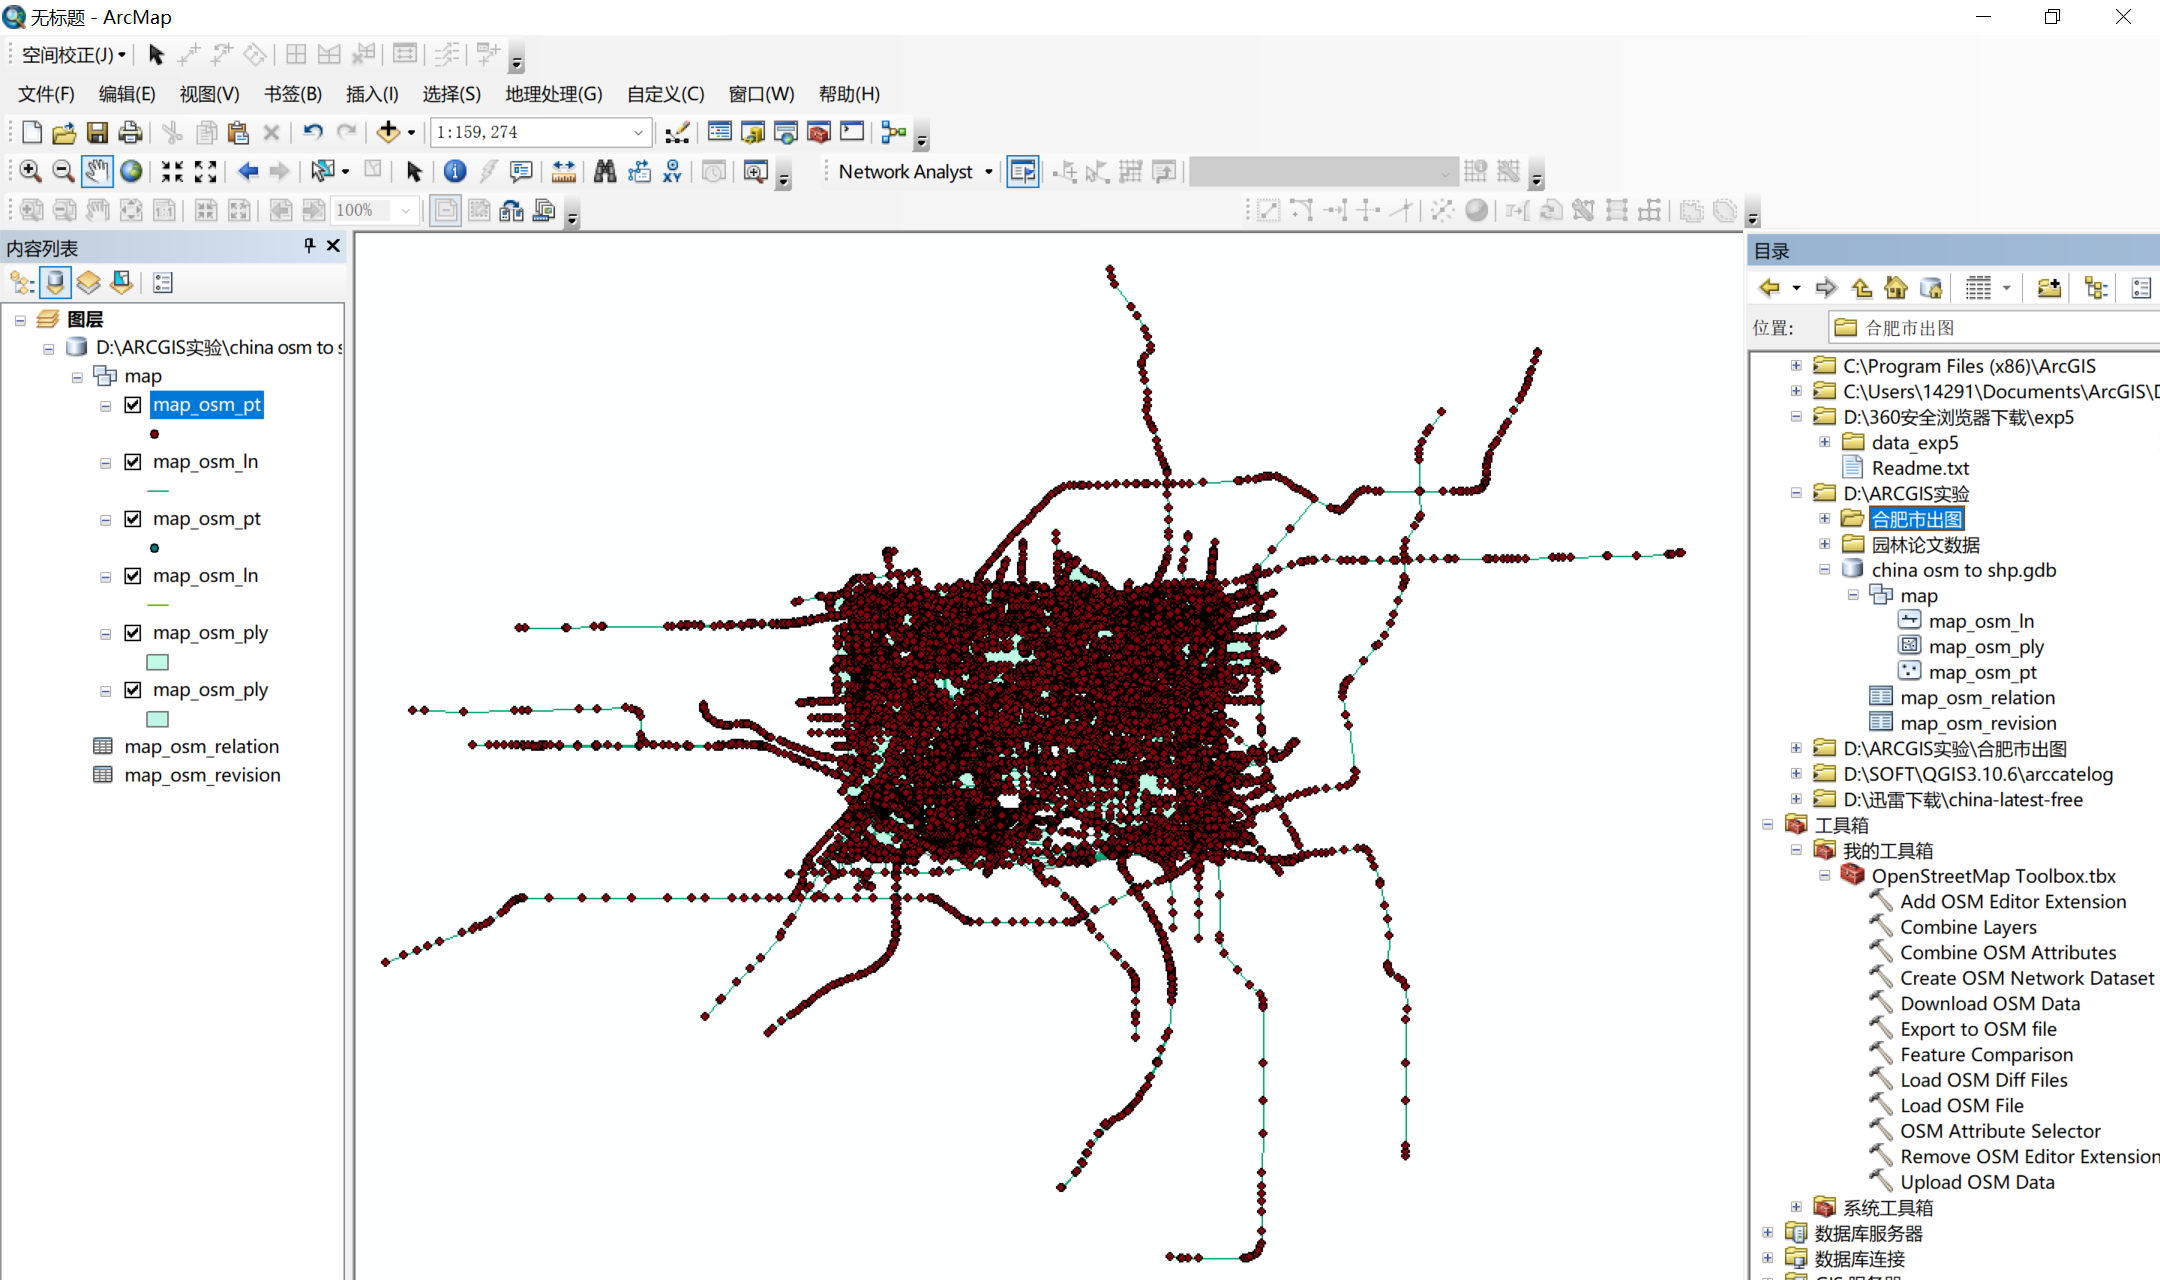Select the Measure tool
Image resolution: width=2160 pixels, height=1280 pixels.
coord(563,171)
